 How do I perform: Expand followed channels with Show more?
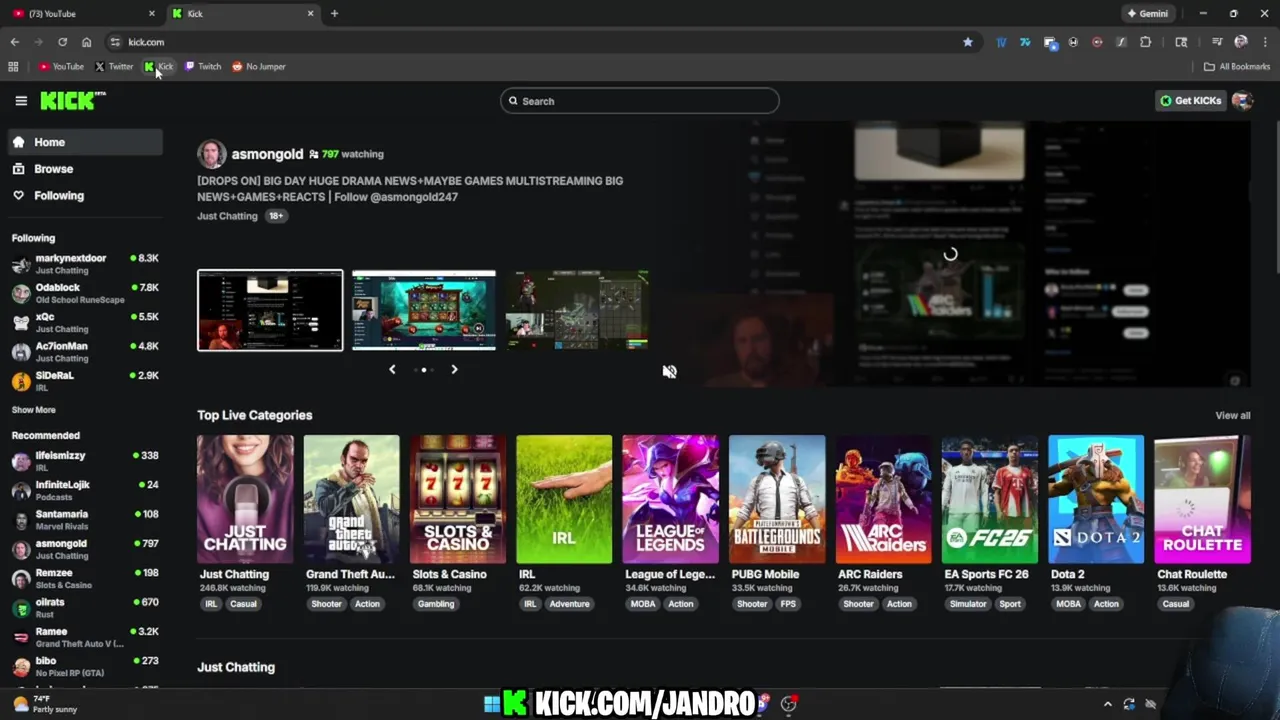(33, 410)
